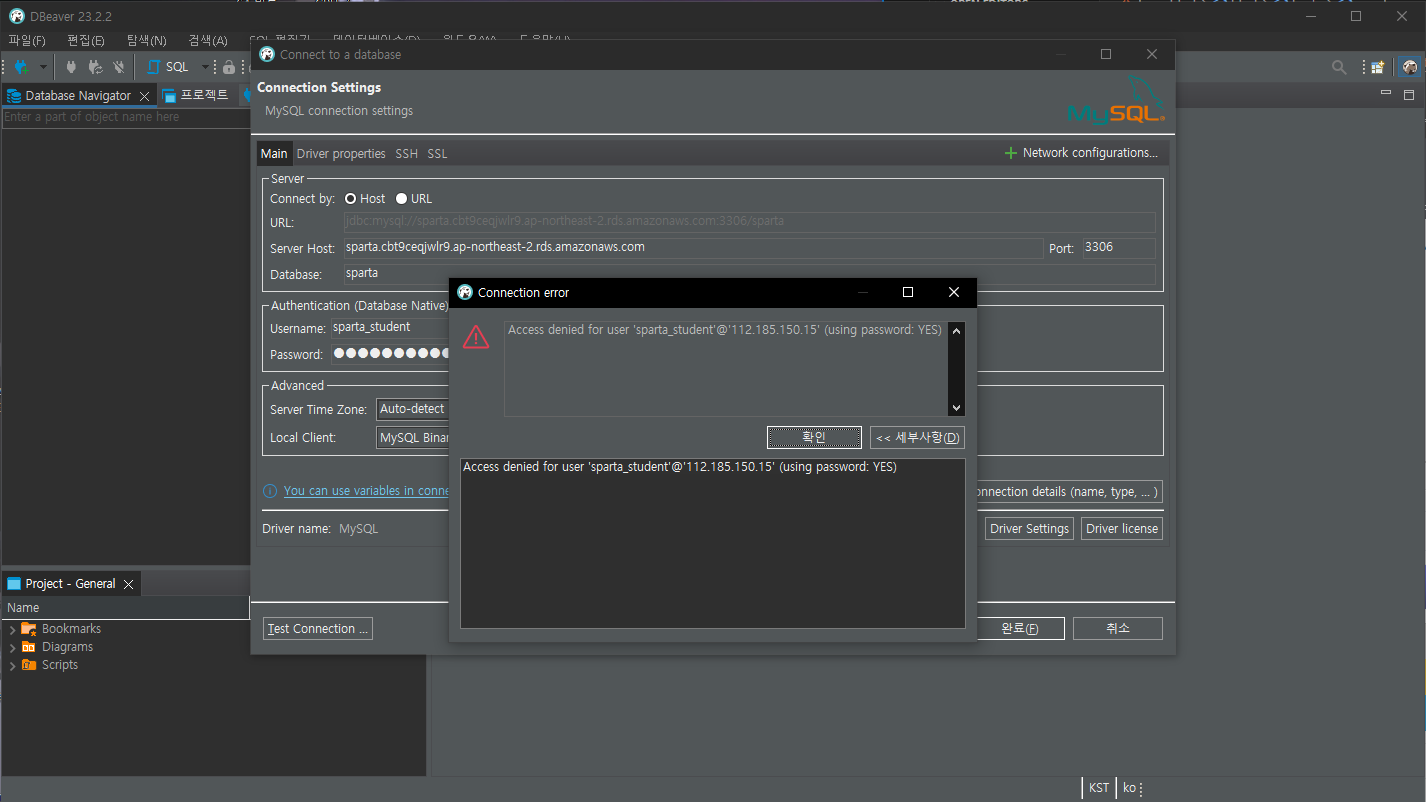1426x802 pixels.
Task: Open the SSH tab
Action: click(406, 153)
